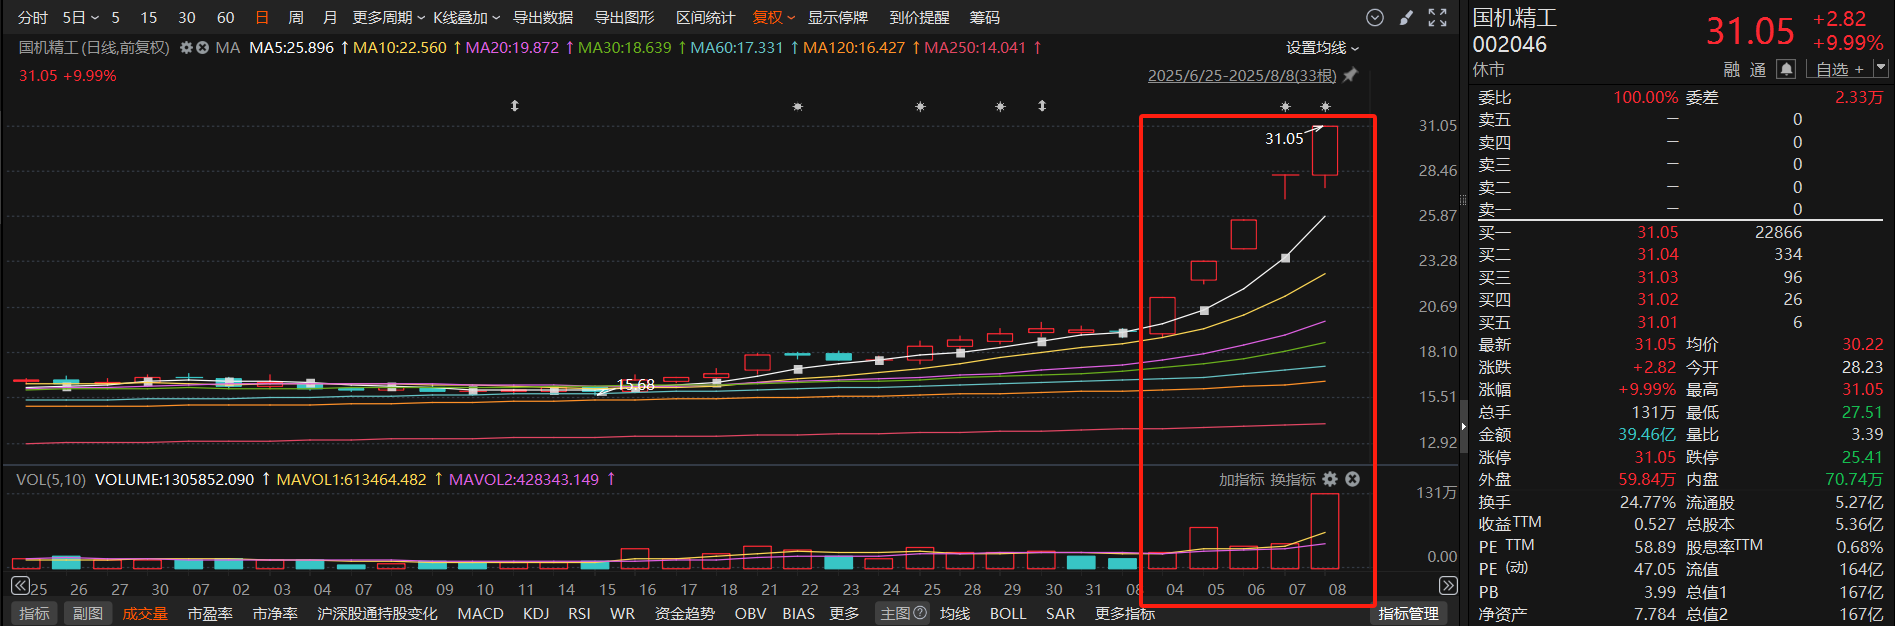This screenshot has height=626, width=1895.
Task: Open VOL sub-chart settings gear icon
Action: [x=1329, y=480]
